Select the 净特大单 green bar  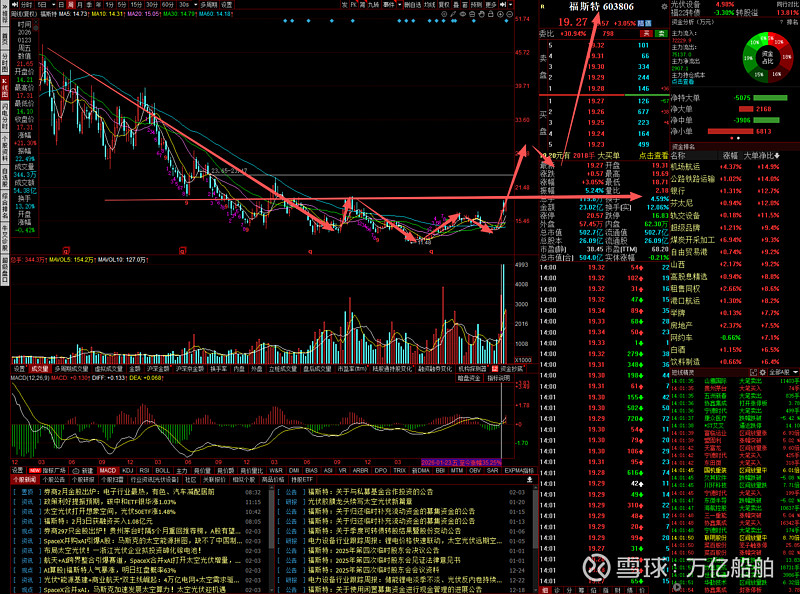tap(770, 97)
